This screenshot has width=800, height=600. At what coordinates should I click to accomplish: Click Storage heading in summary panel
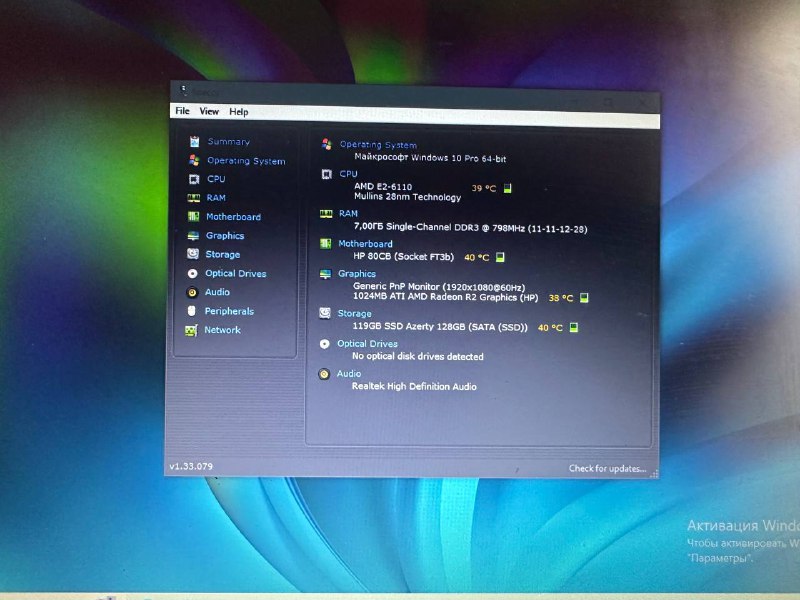pyautogui.click(x=355, y=314)
